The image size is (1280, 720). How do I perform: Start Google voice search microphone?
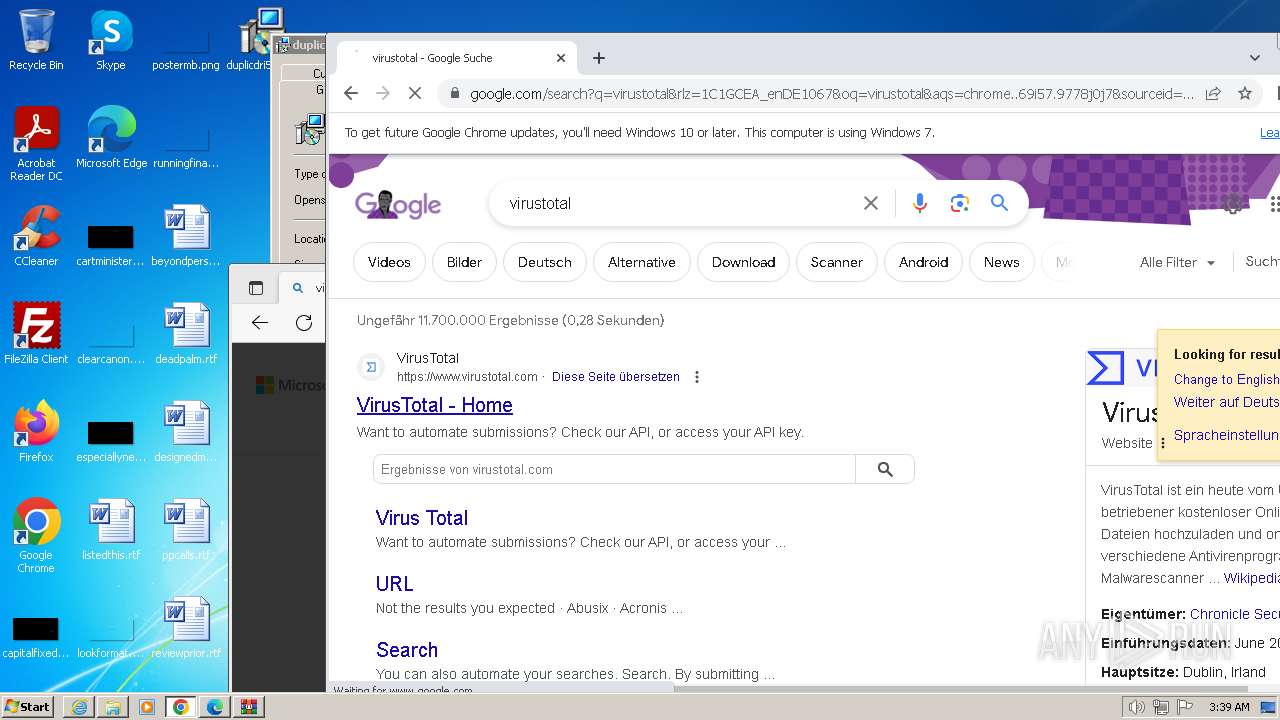click(920, 203)
